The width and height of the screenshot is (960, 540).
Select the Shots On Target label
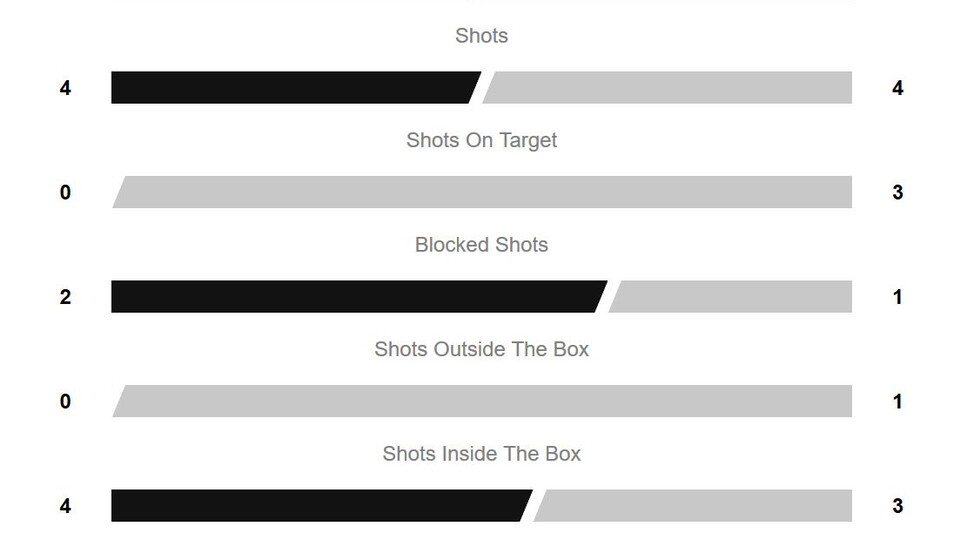[481, 140]
